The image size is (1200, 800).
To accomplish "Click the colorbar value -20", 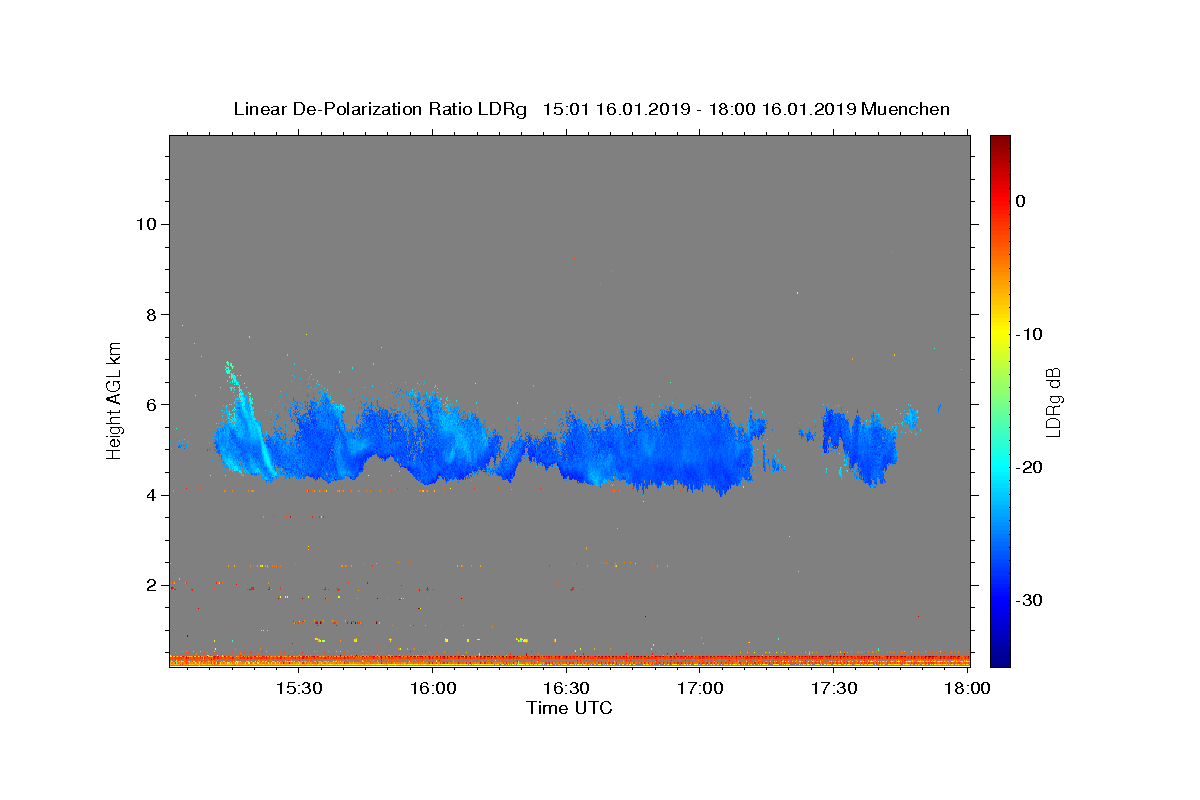I will coord(1030,467).
